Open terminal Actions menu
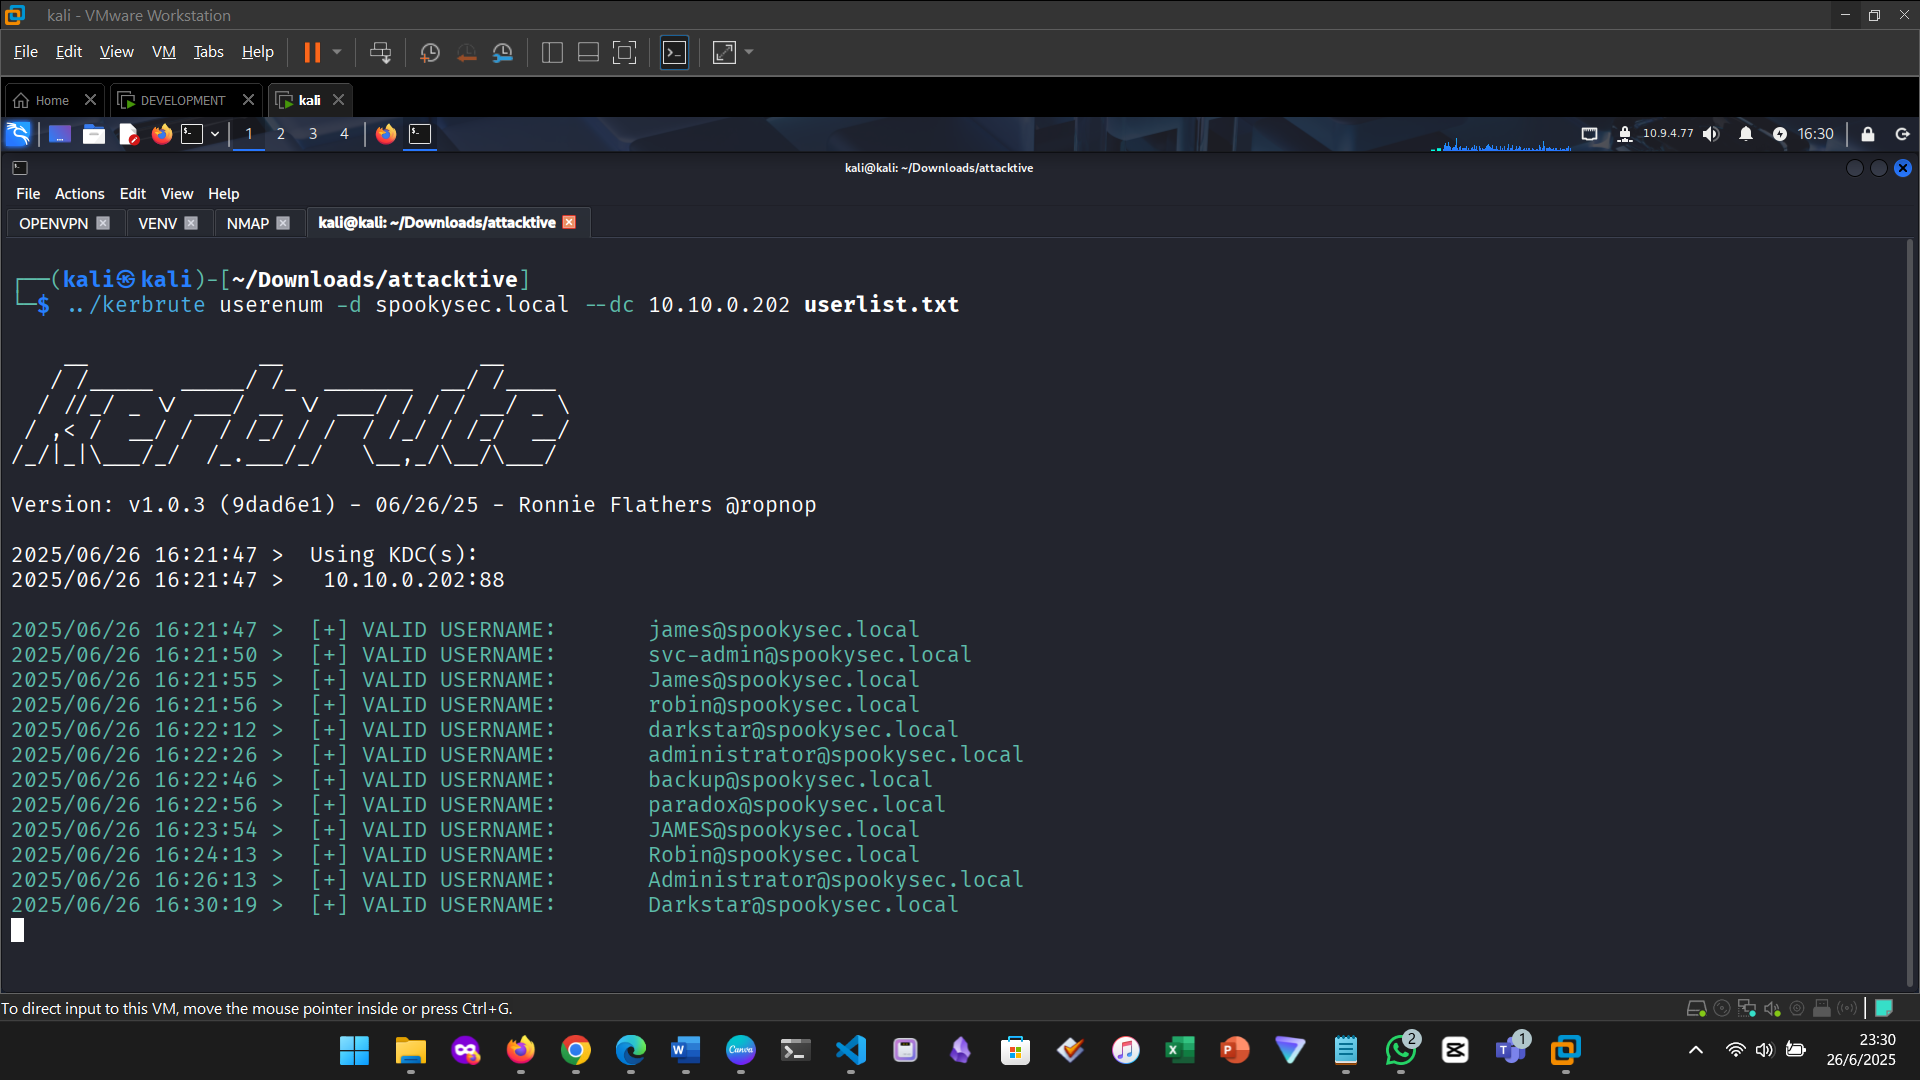 coord(79,194)
